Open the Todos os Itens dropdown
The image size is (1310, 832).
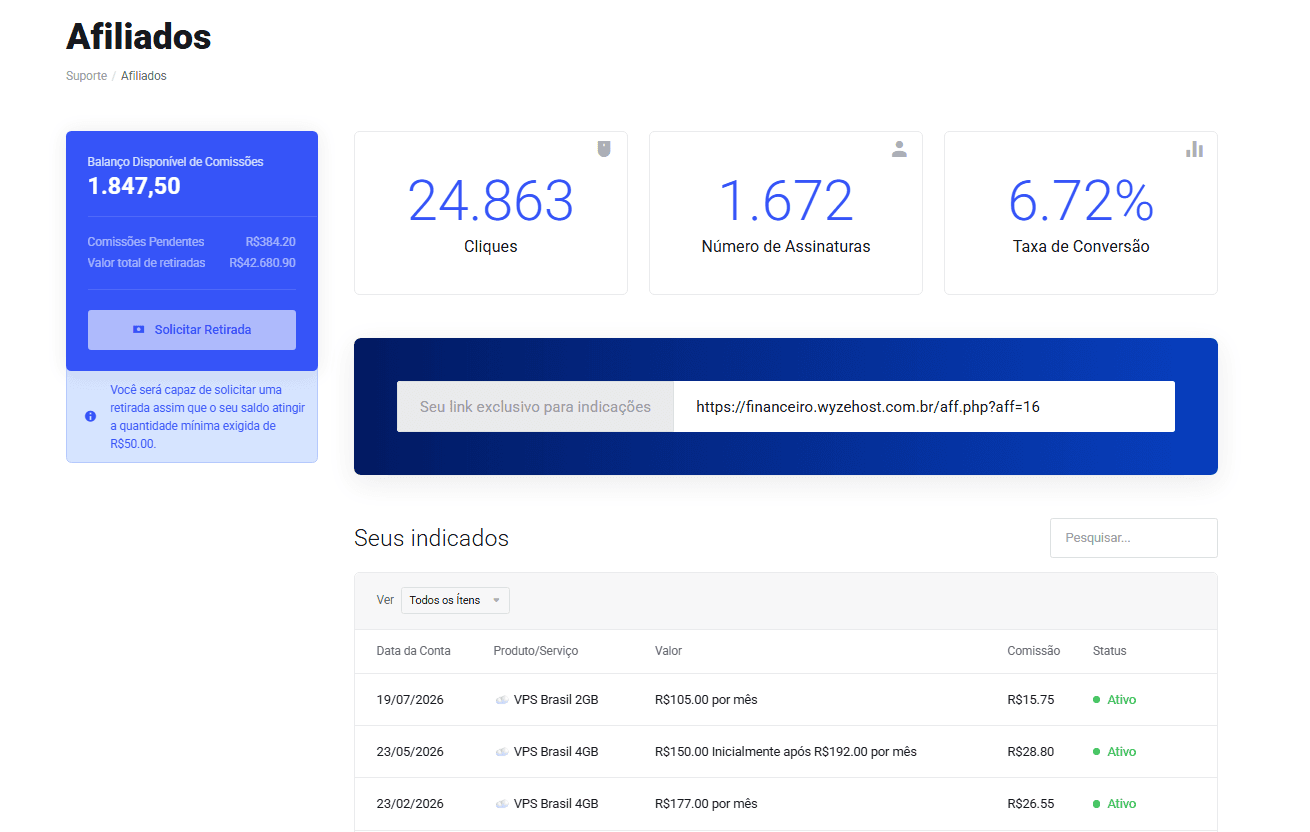(x=455, y=600)
